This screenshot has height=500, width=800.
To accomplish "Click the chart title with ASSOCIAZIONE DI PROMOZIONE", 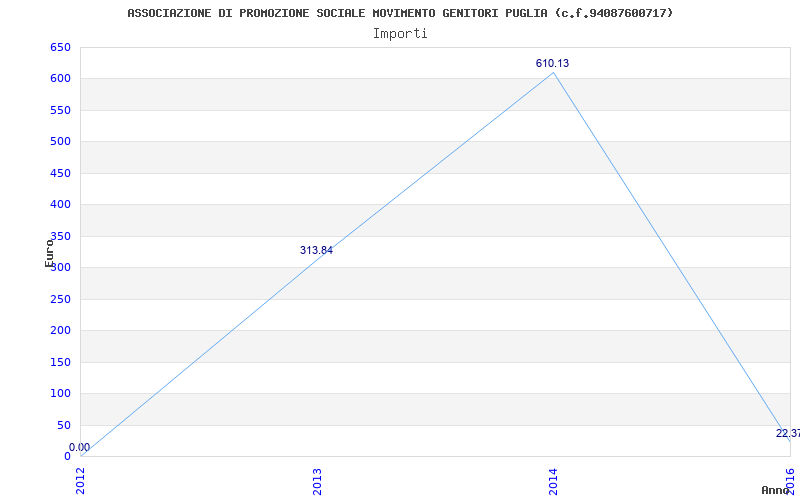I will click(x=400, y=13).
